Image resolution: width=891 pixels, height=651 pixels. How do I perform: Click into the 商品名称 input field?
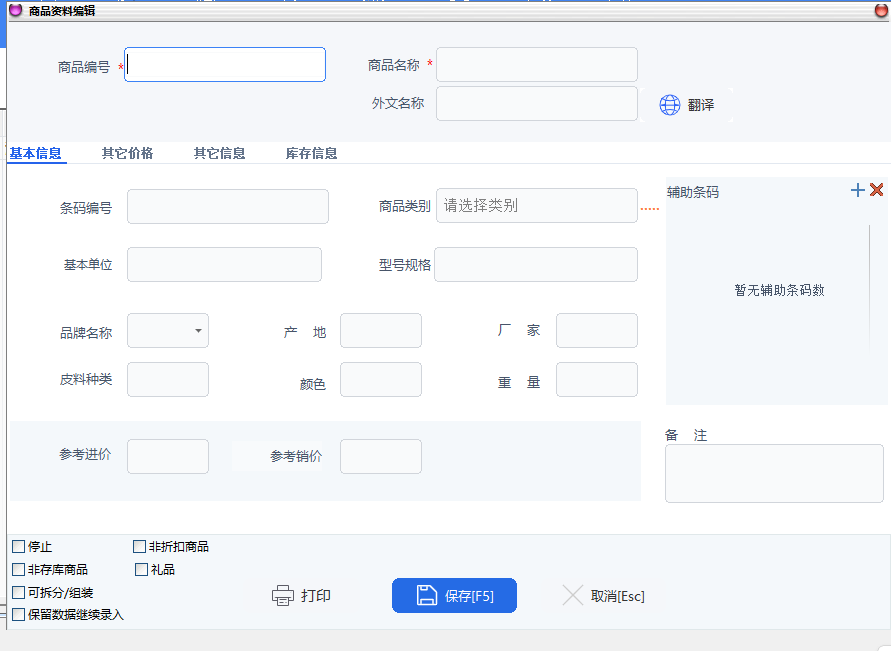click(x=536, y=65)
